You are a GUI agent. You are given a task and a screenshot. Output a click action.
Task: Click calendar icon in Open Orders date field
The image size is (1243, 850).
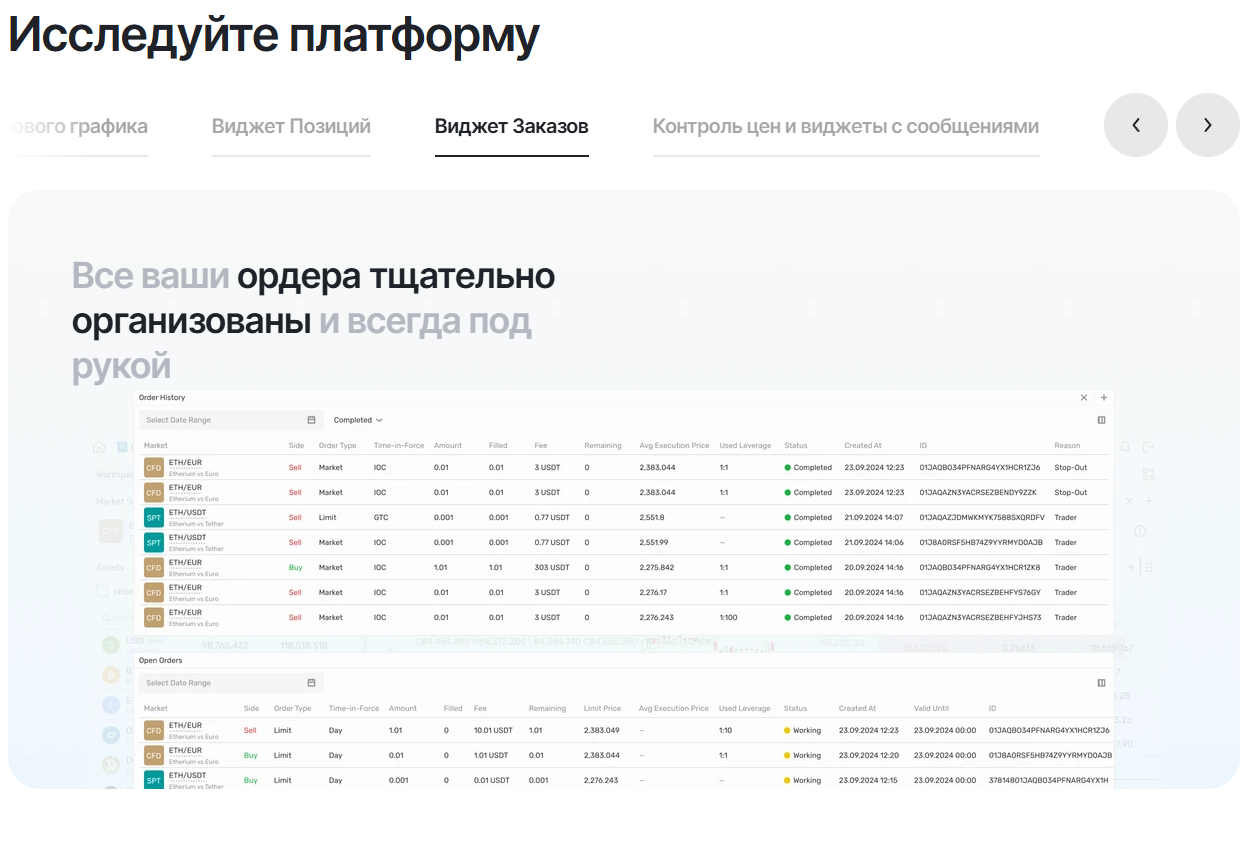coord(311,683)
